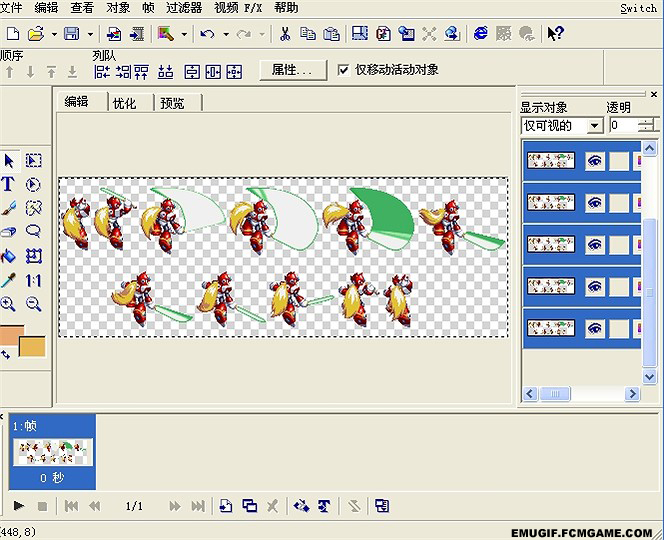Image resolution: width=664 pixels, height=540 pixels.
Task: Open an existing file via folder icon
Action: [x=36, y=33]
